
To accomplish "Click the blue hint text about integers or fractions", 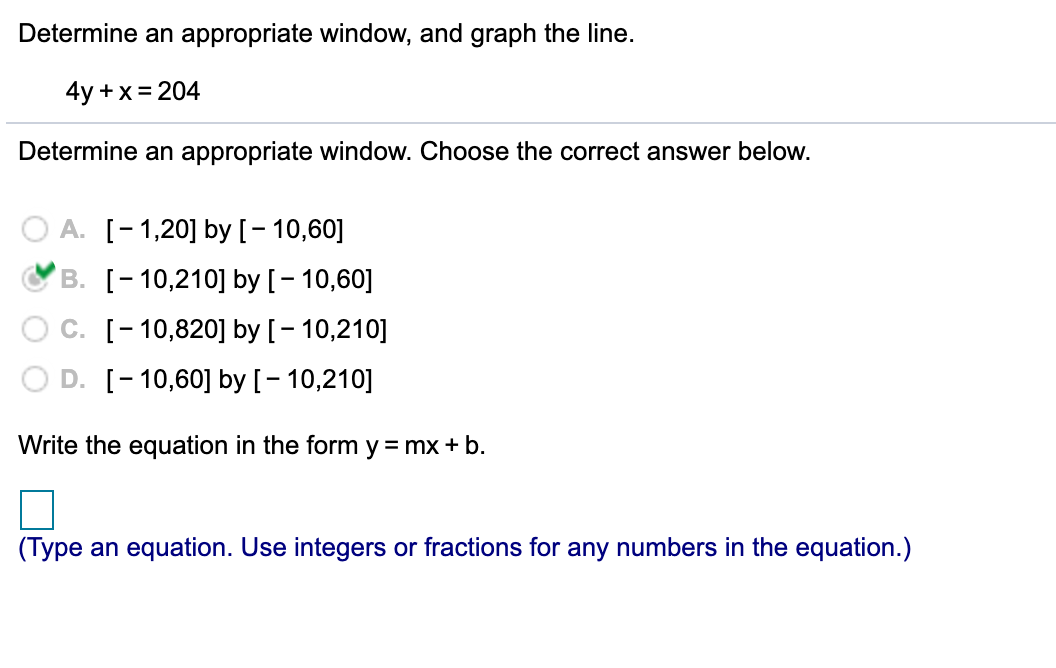I will pos(465,547).
